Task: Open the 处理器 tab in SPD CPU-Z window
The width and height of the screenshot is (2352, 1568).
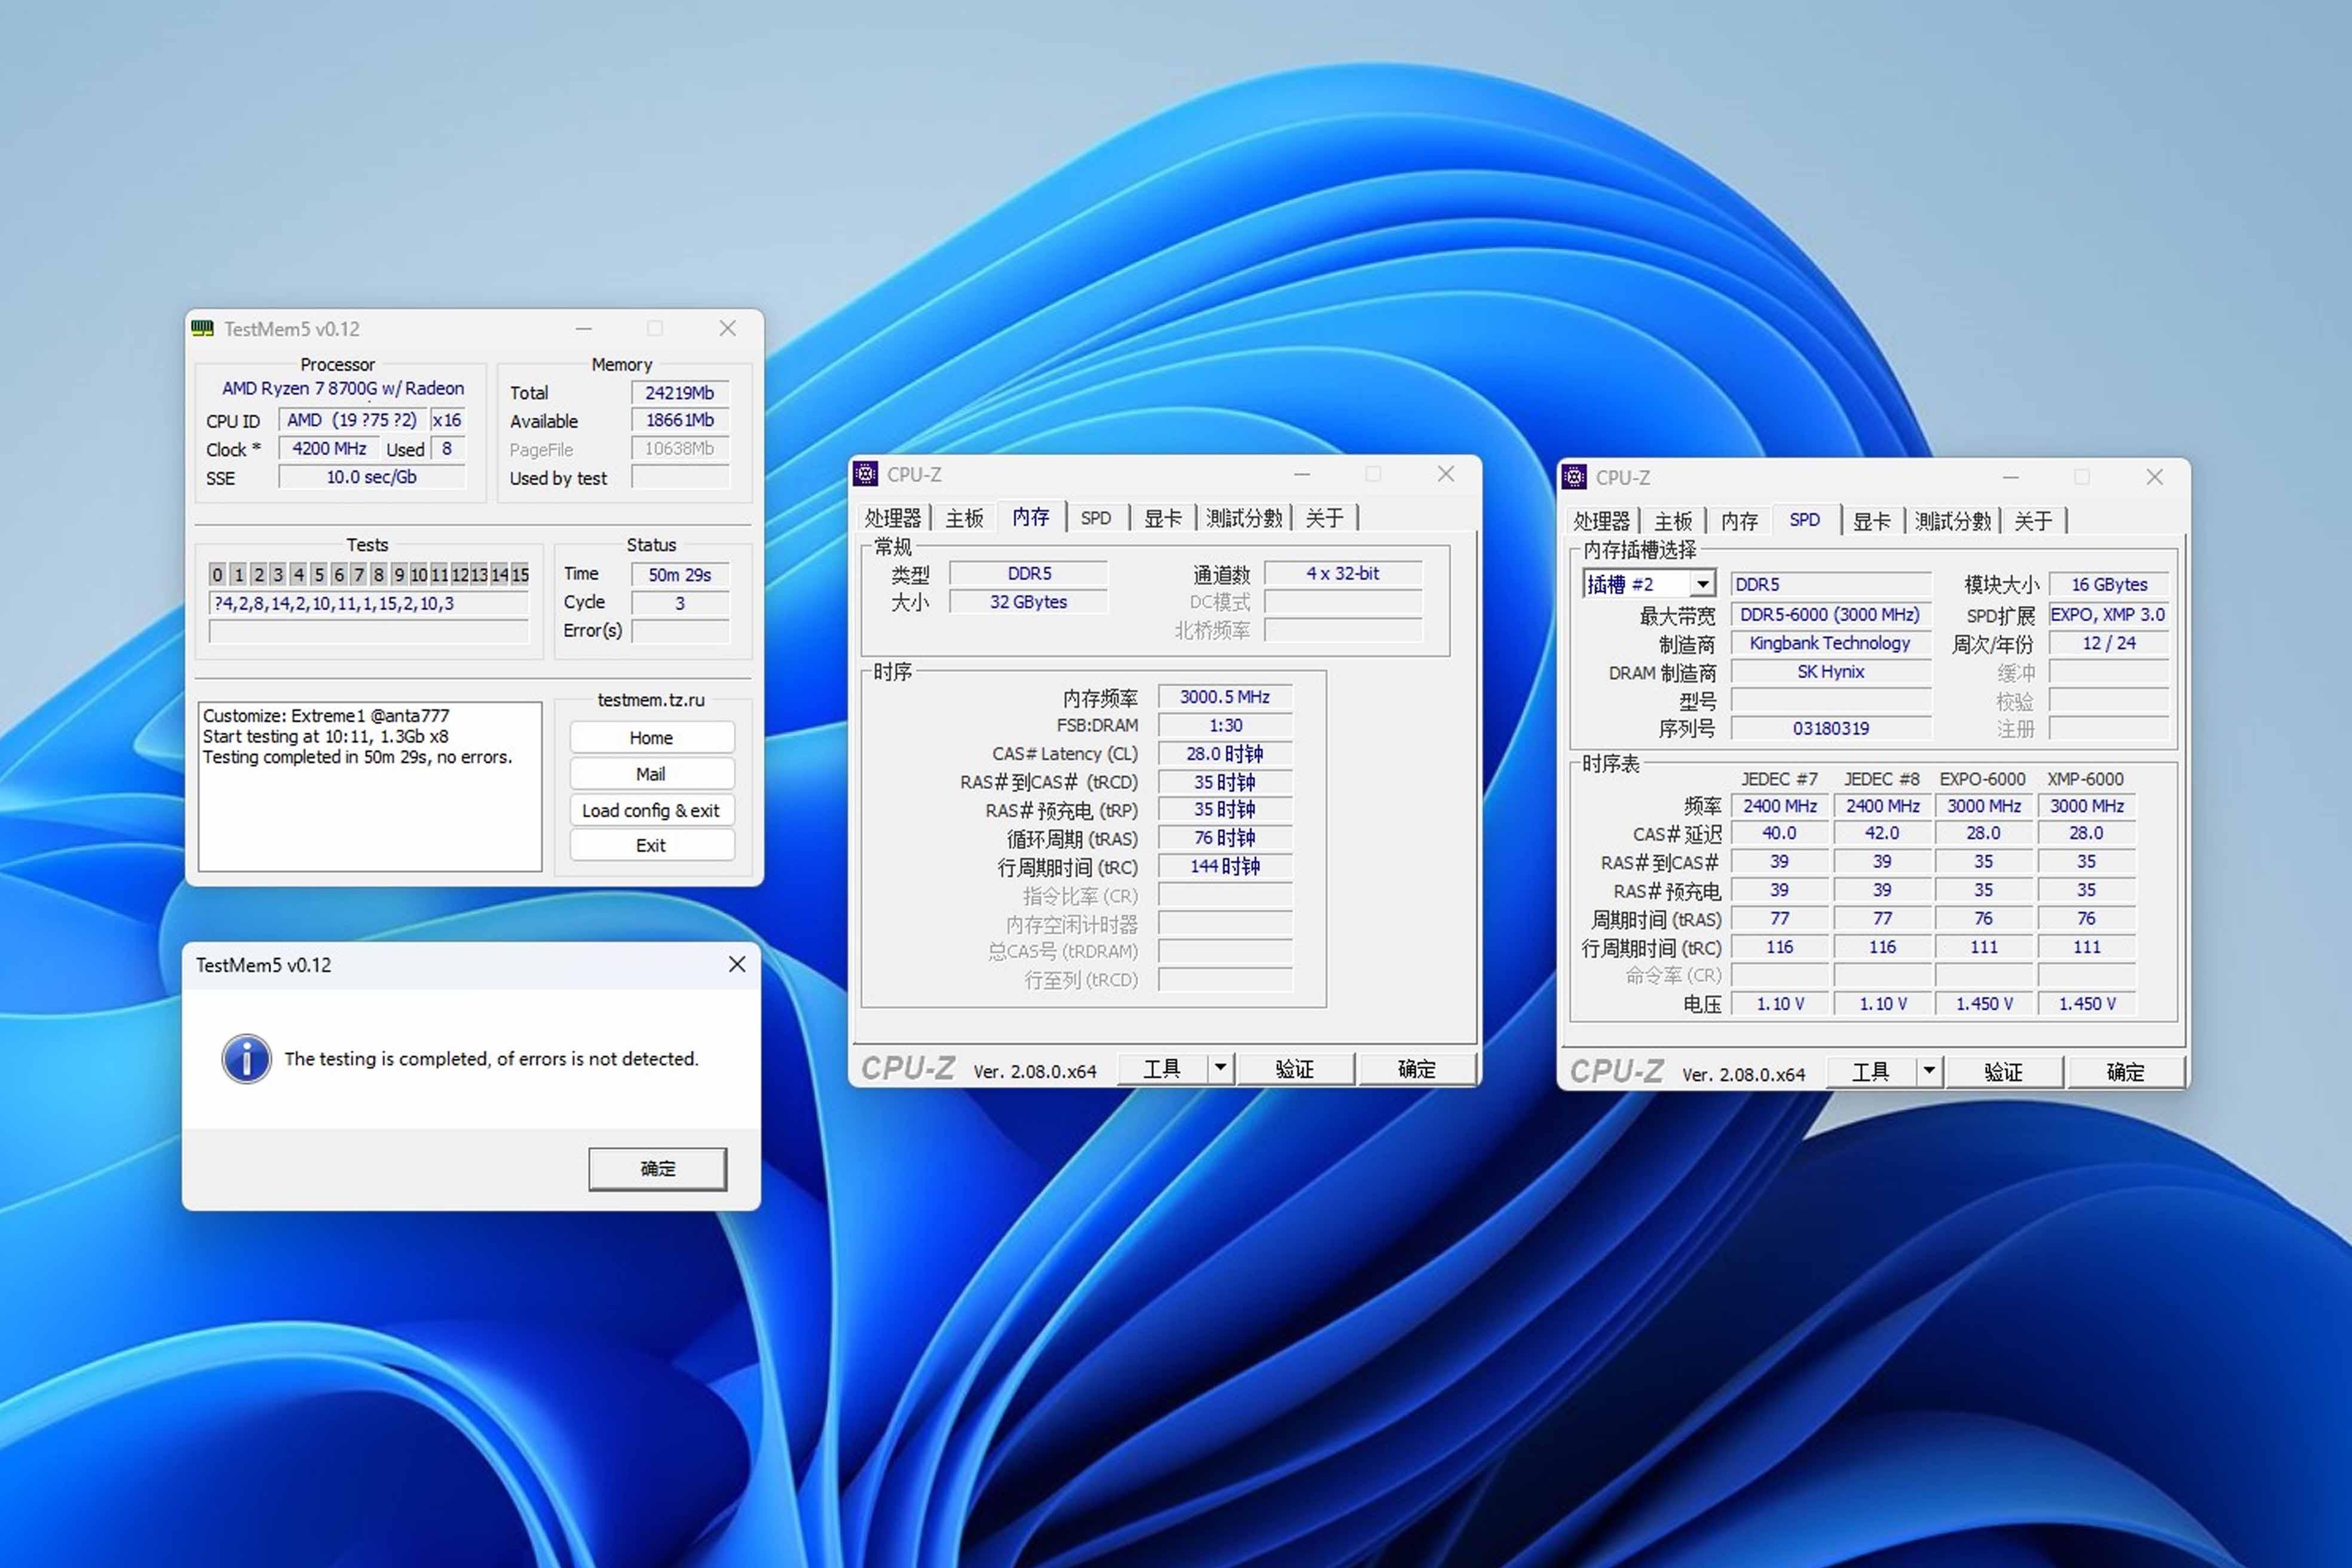Action: (x=1601, y=521)
